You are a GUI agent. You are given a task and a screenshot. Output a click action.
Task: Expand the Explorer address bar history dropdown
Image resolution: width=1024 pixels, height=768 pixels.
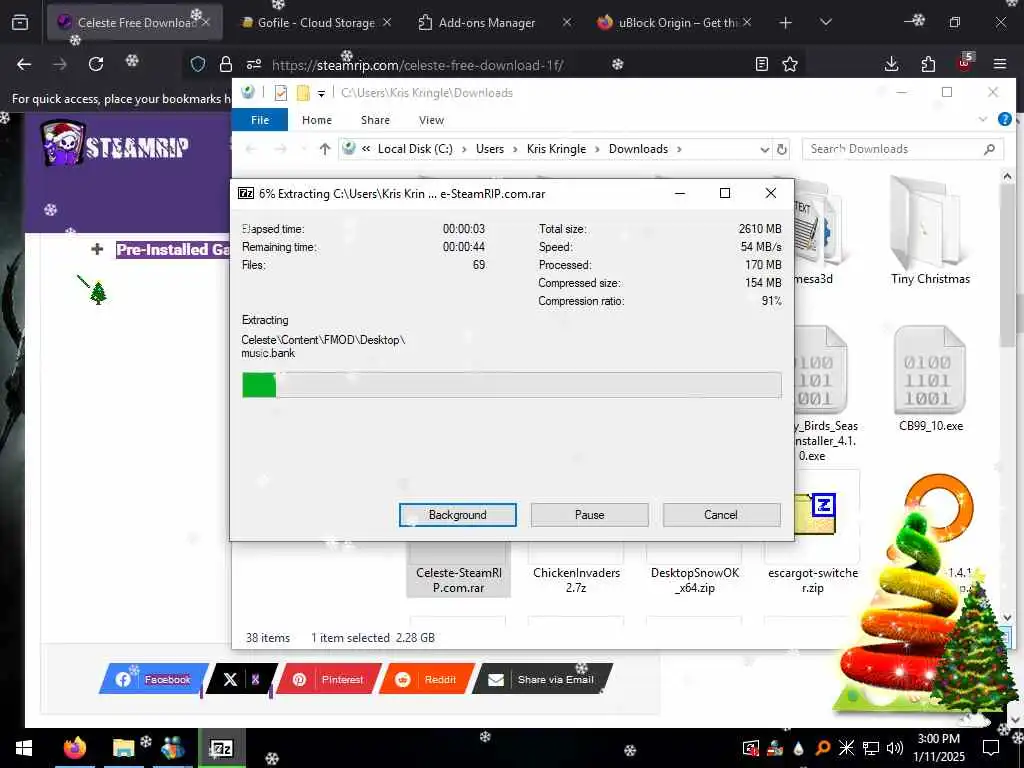(764, 150)
